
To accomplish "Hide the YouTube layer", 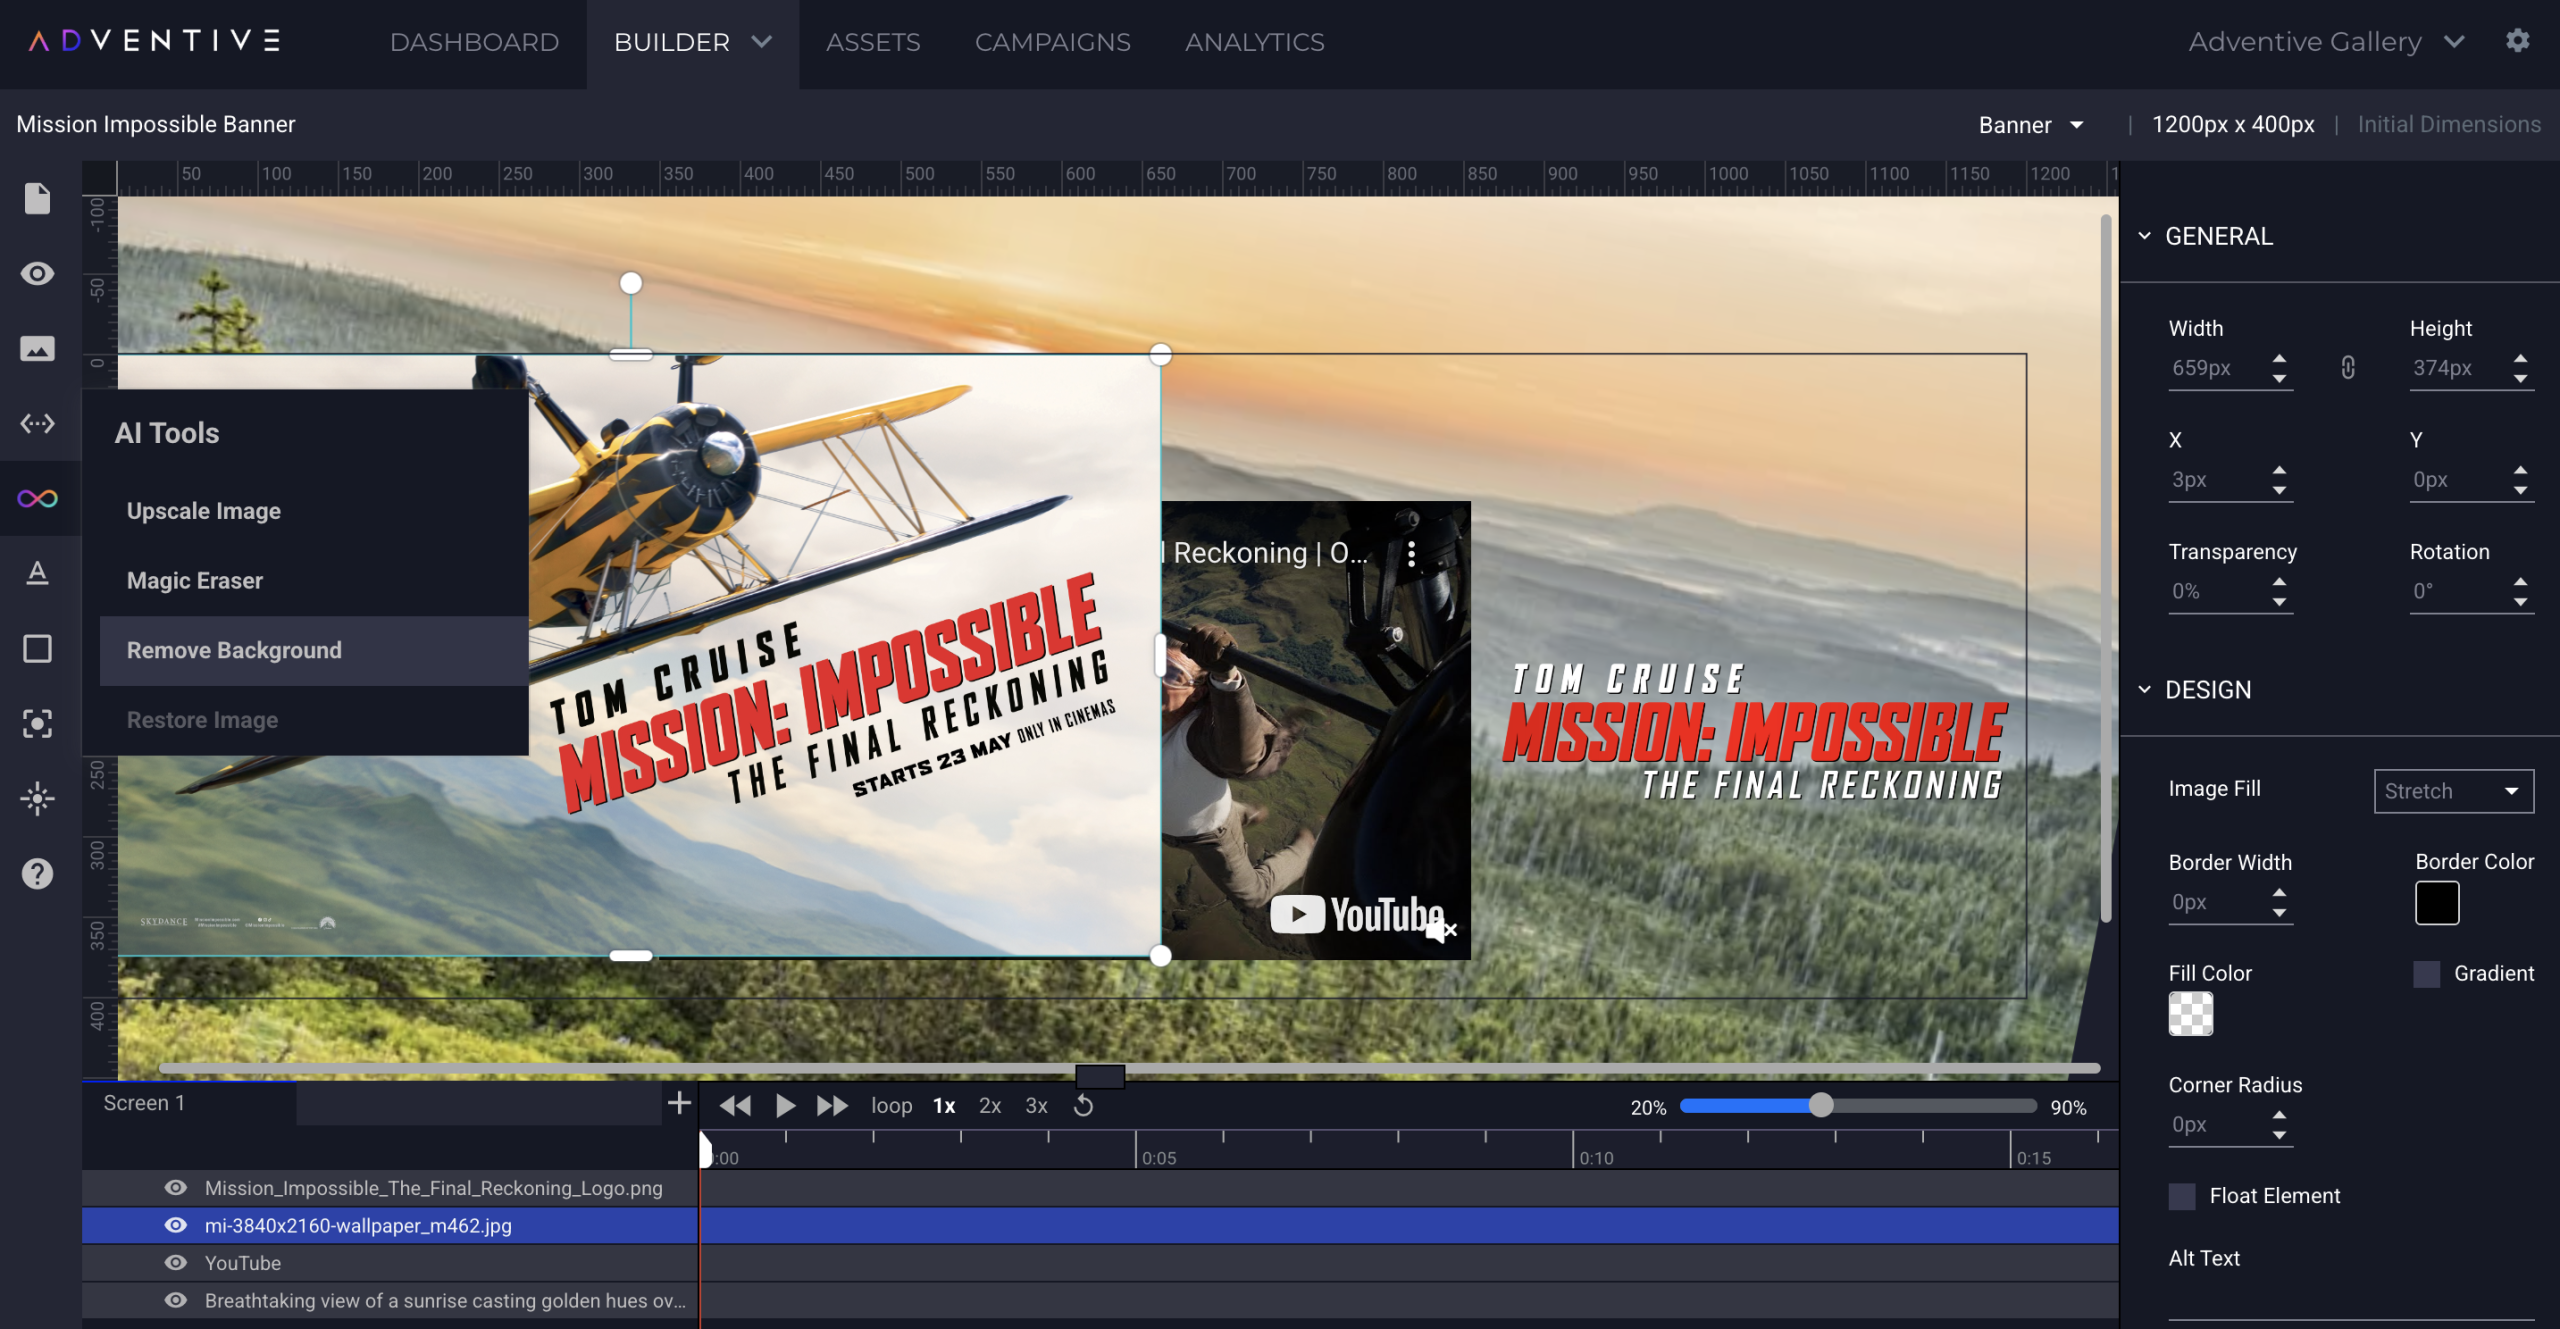I will coord(175,1262).
